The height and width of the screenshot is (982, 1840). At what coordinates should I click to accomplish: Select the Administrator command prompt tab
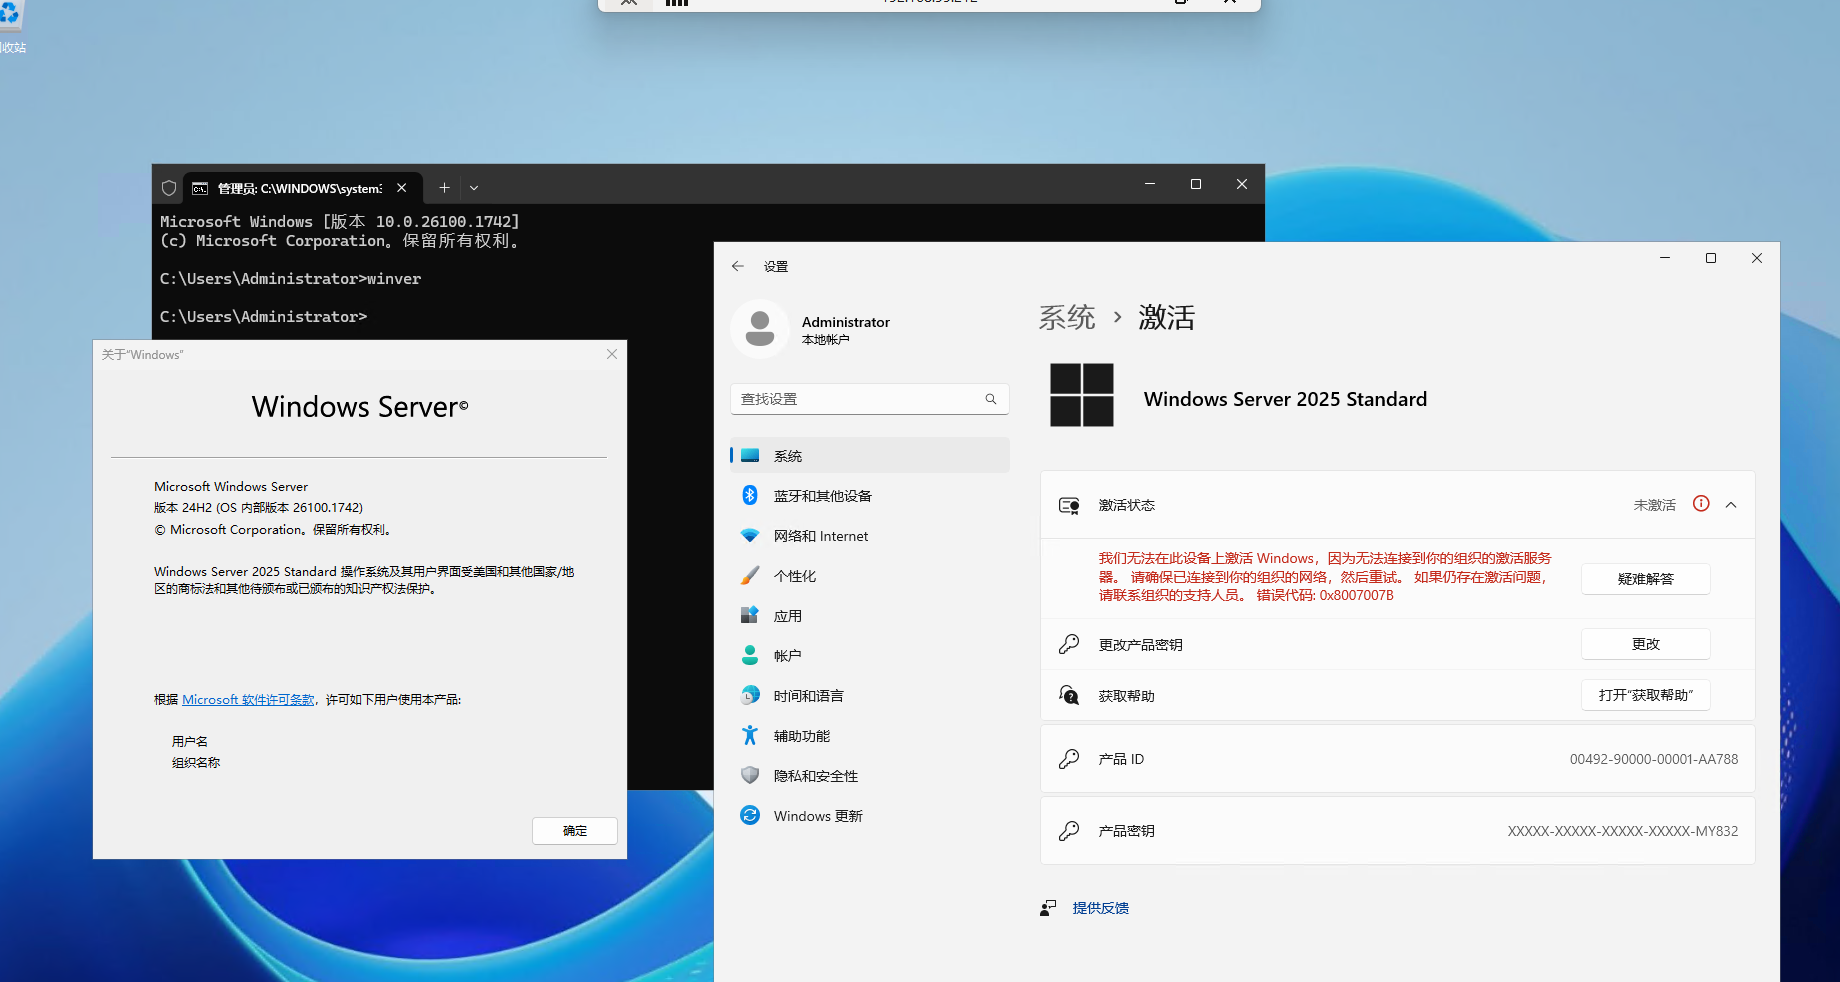pyautogui.click(x=299, y=188)
